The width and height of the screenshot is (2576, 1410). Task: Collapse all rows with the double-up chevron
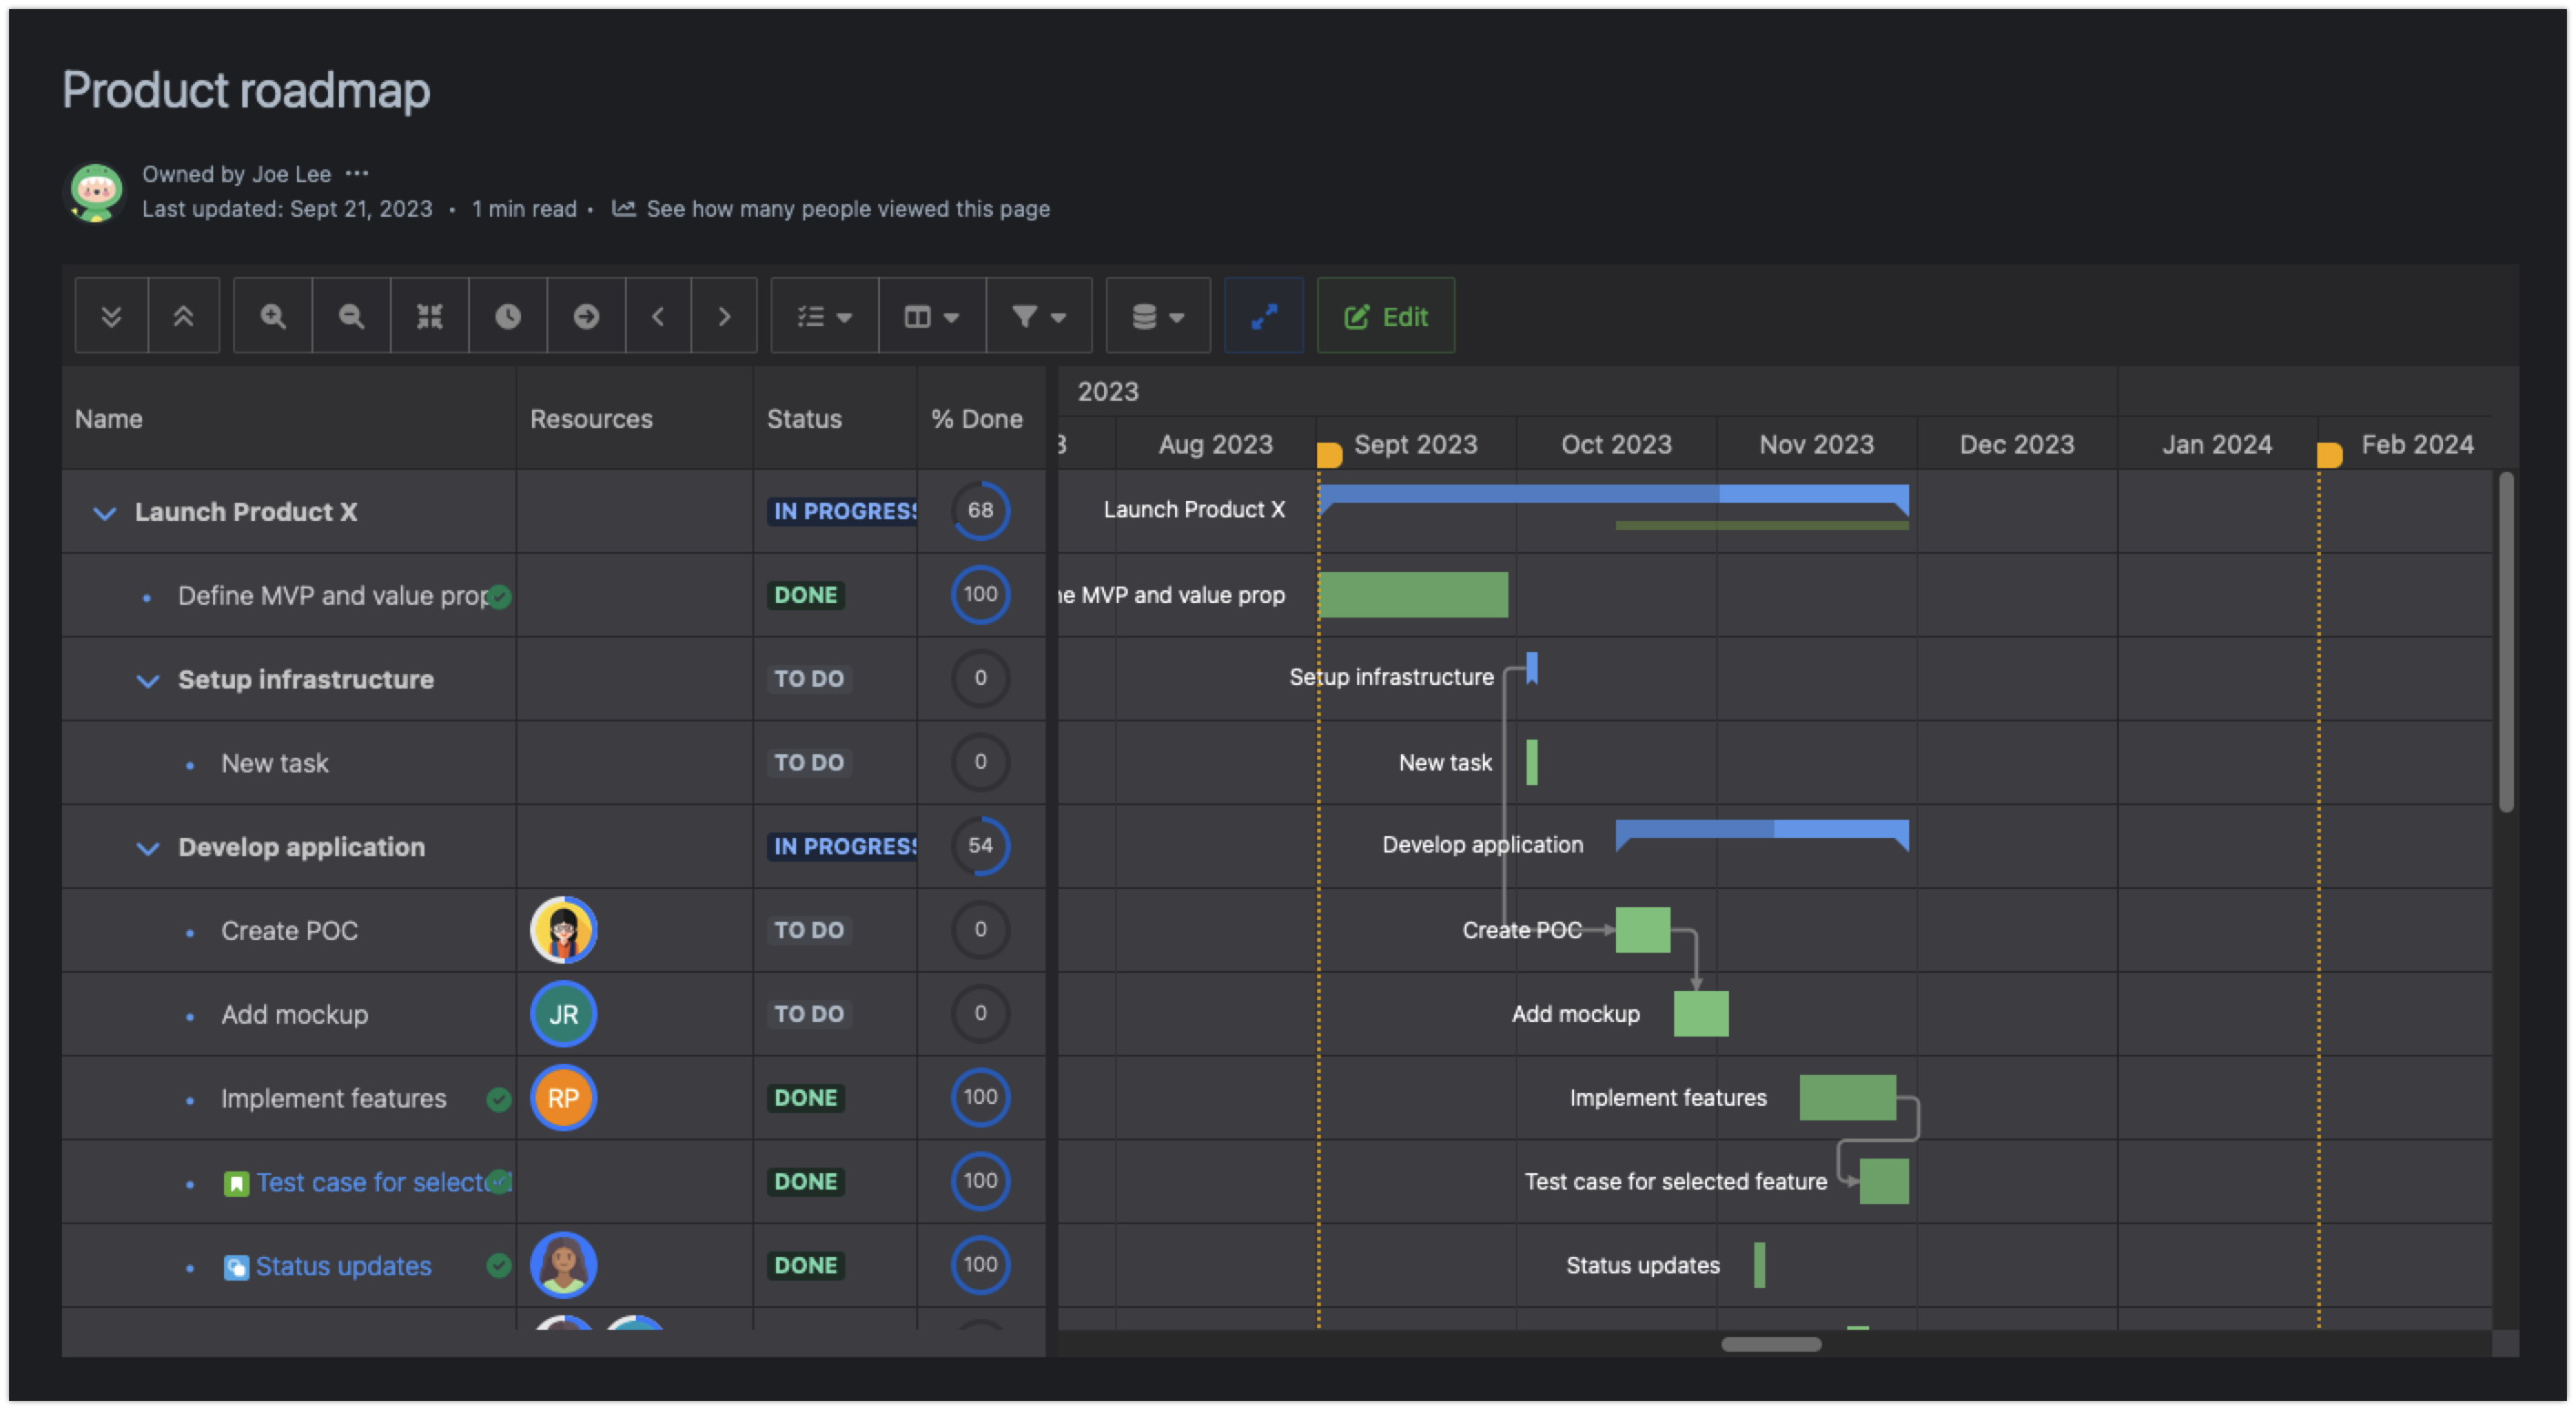(x=184, y=315)
